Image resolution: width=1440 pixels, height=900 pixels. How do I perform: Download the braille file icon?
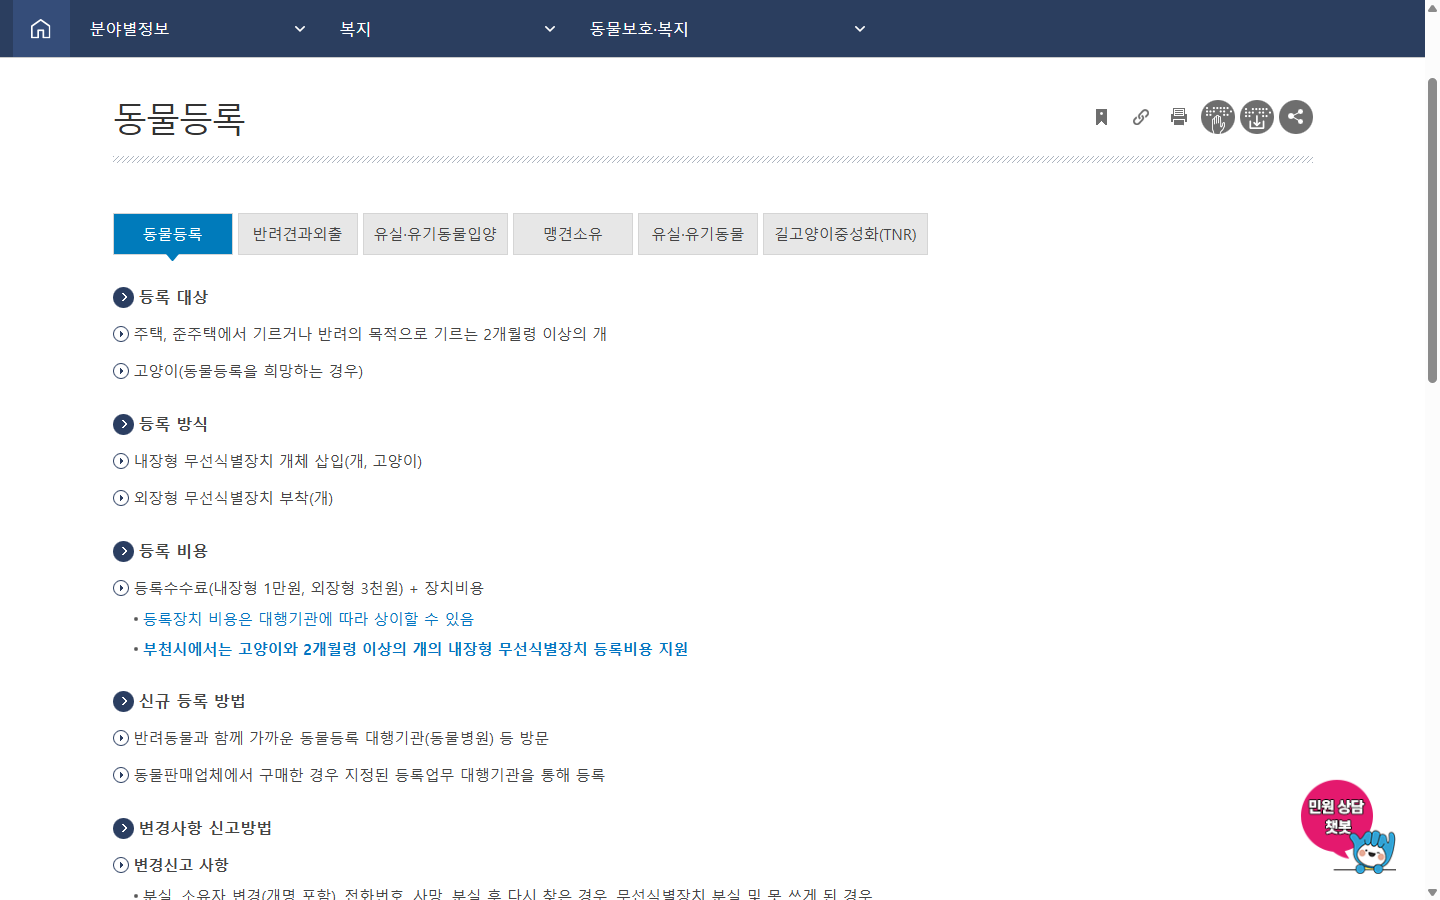tap(1257, 117)
